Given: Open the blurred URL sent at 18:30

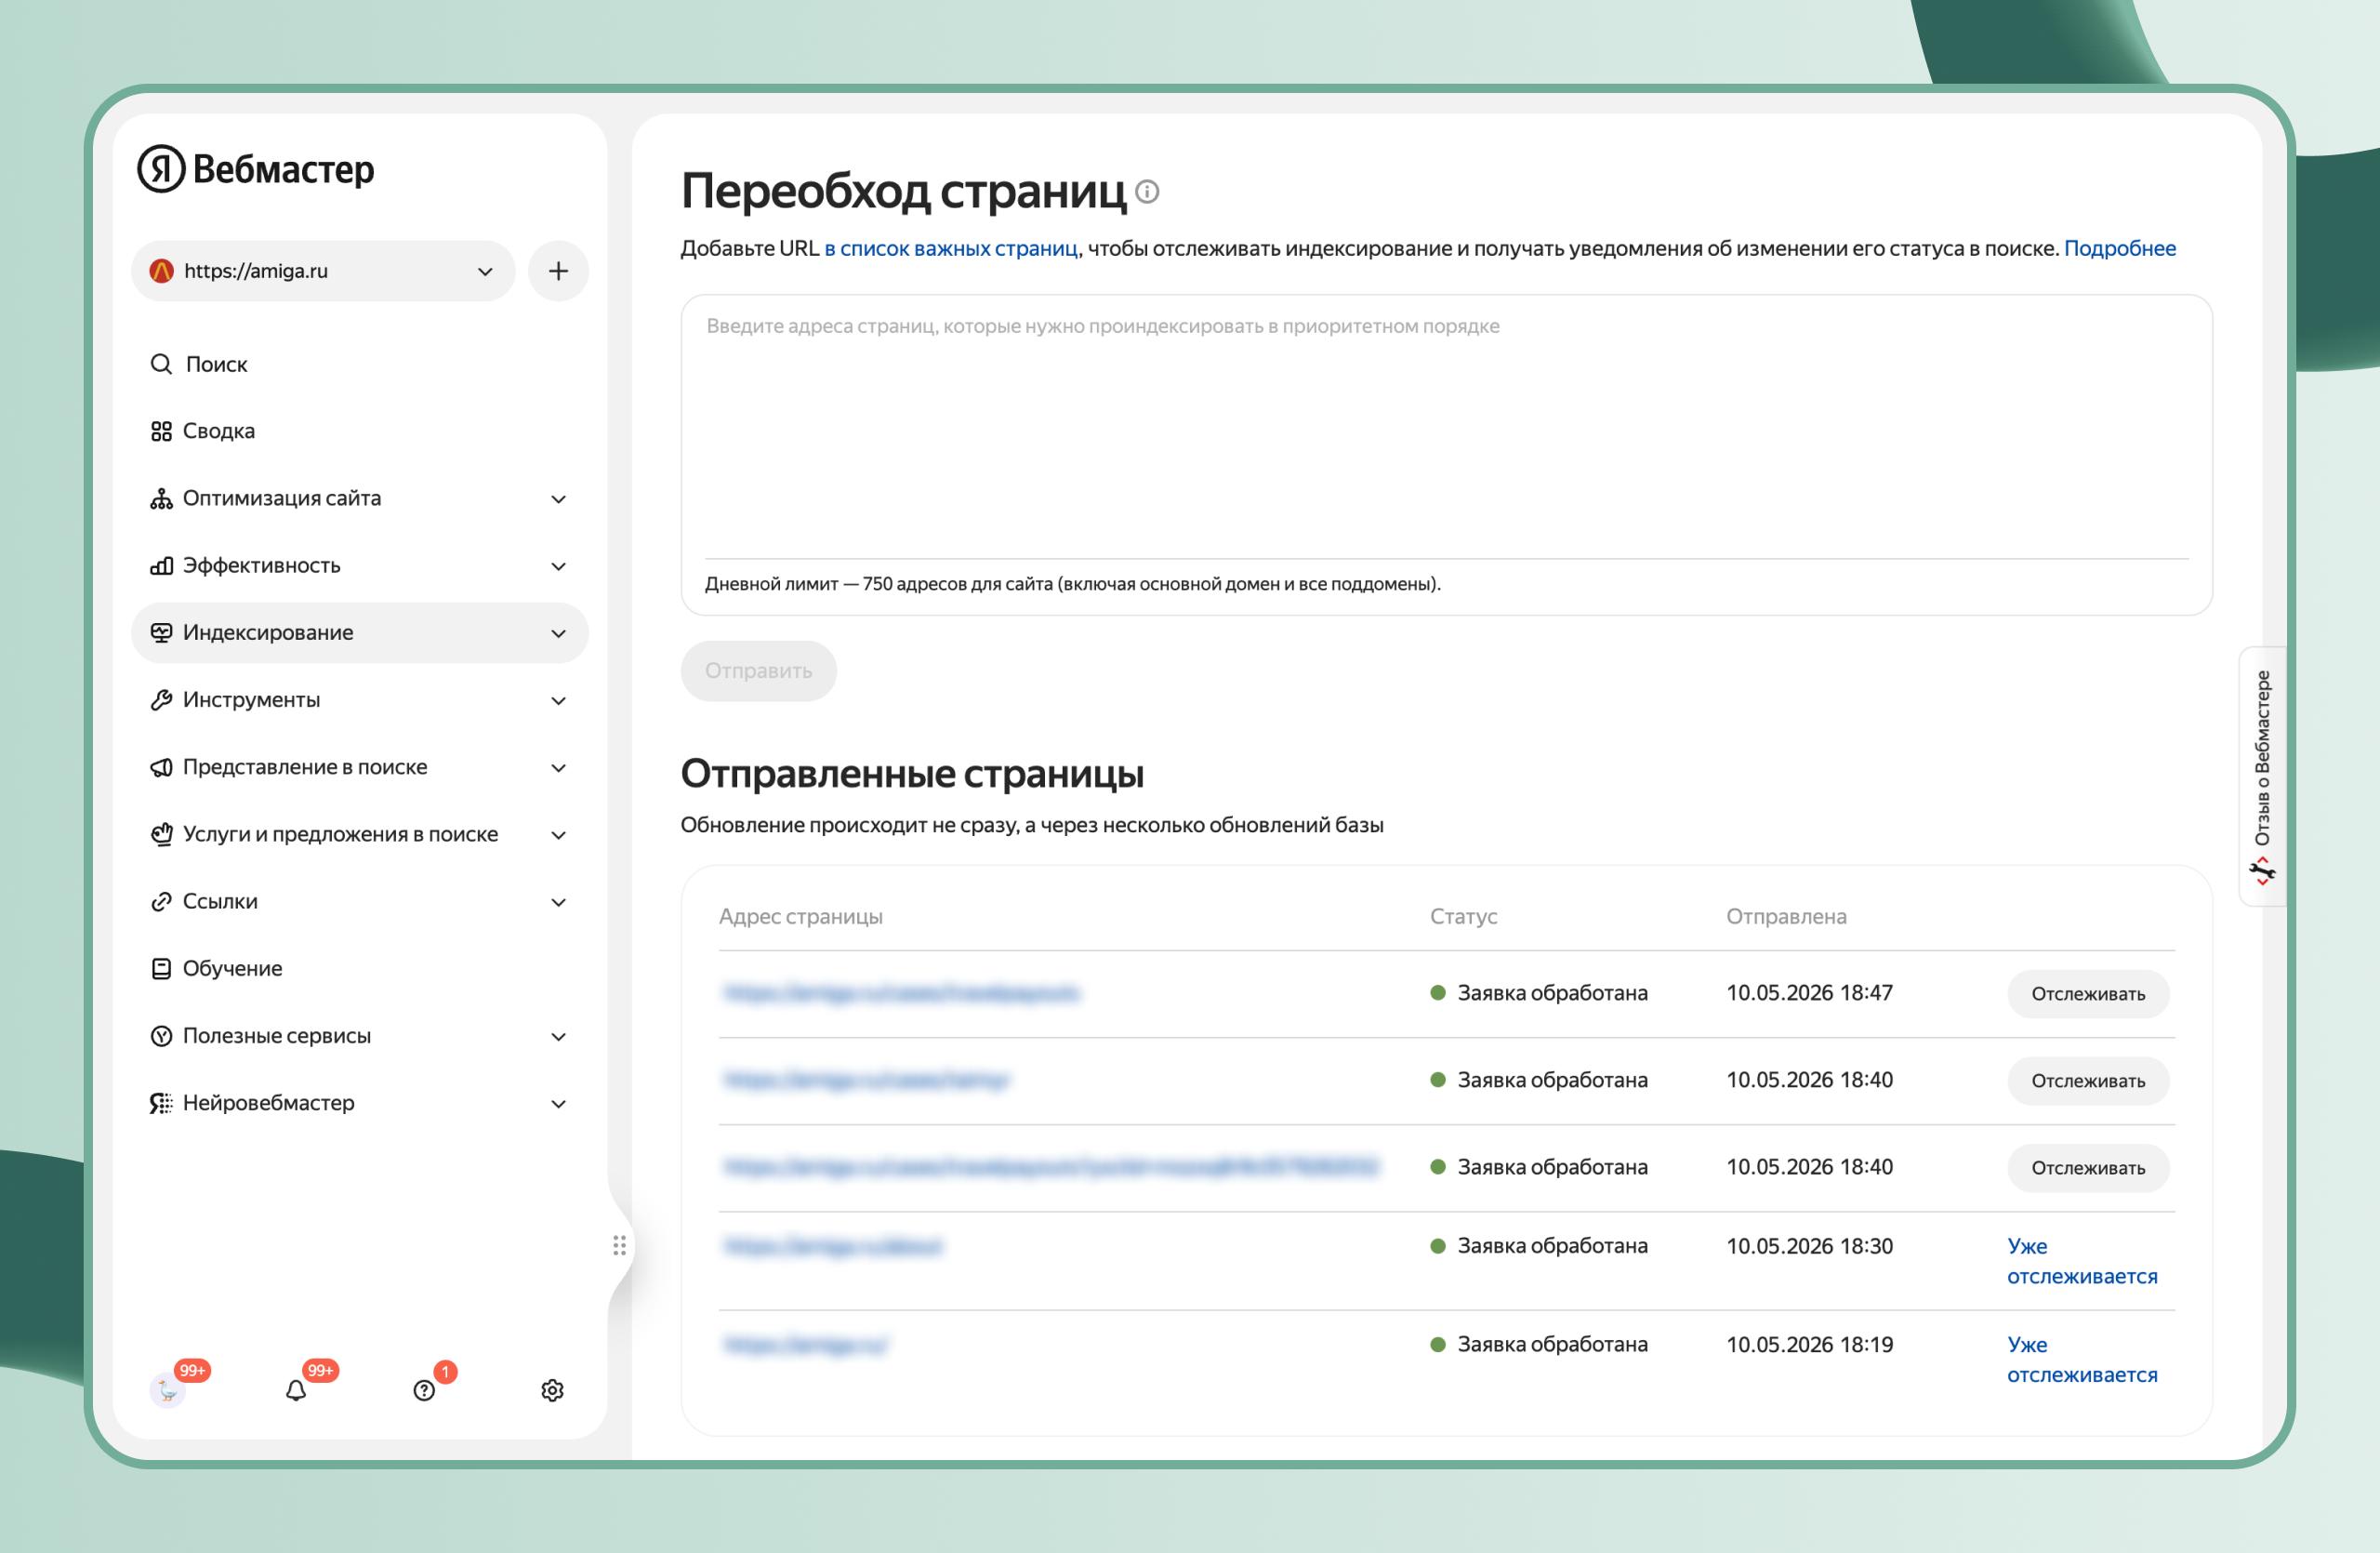Looking at the screenshot, I should [x=832, y=1246].
